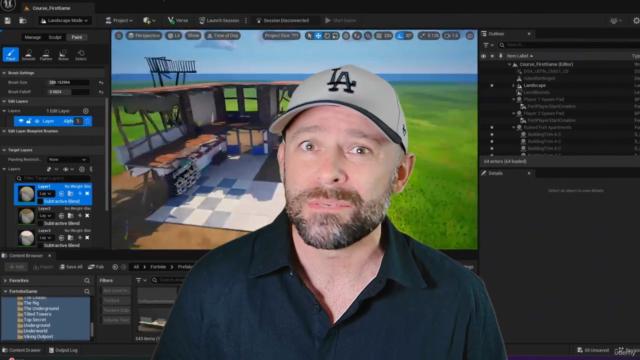
Task: Toggle camera speed icon in viewport
Action: point(451,36)
